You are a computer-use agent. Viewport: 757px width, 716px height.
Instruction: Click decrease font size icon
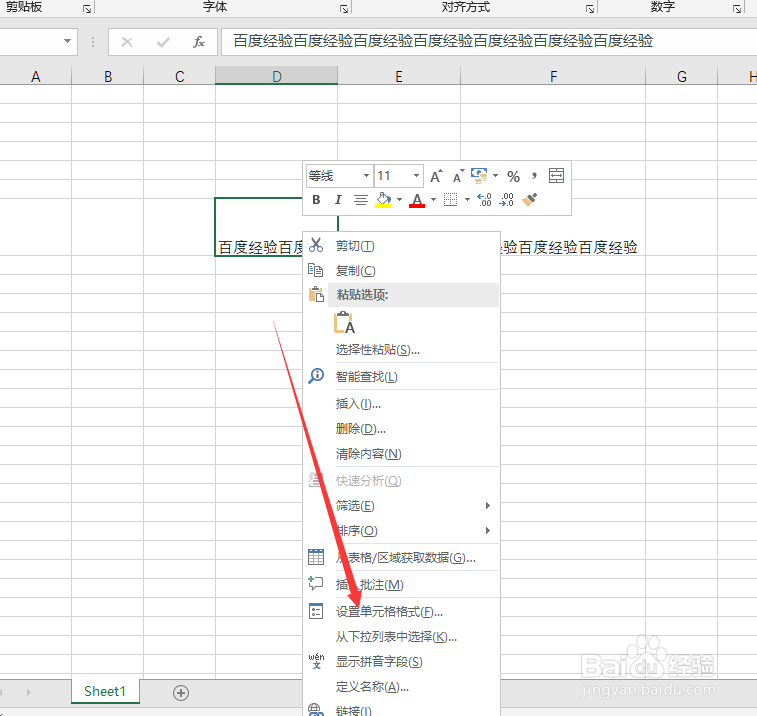pos(458,176)
